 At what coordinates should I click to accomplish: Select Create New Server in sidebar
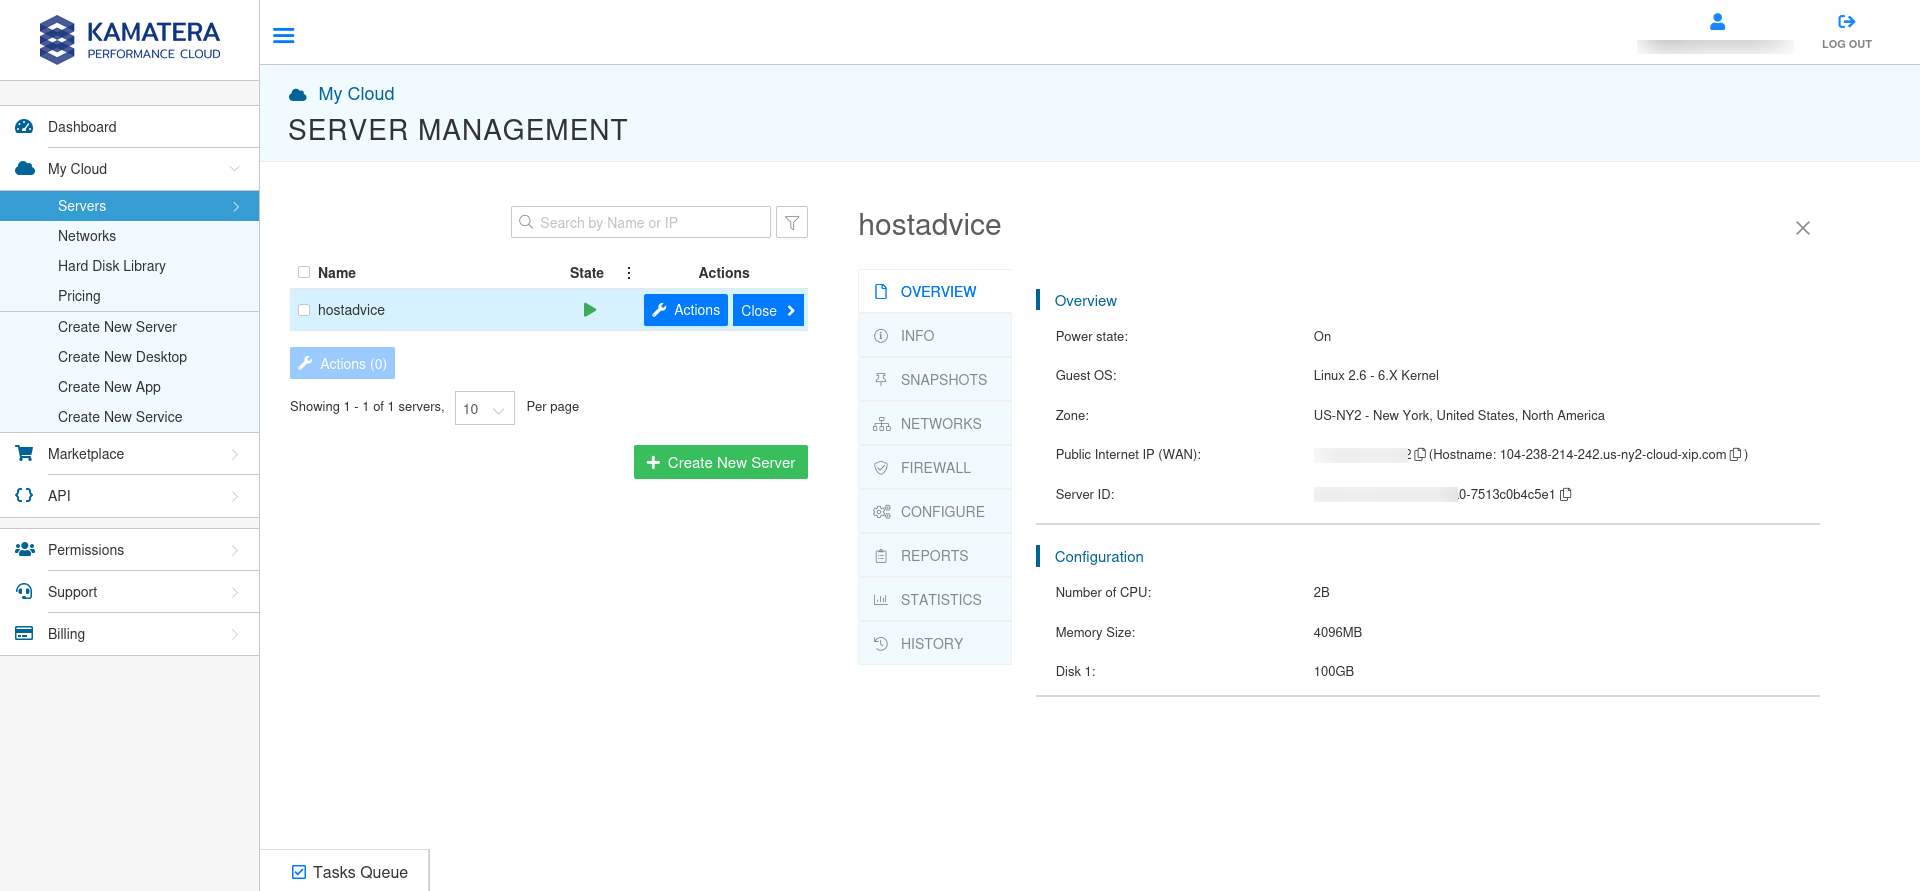pyautogui.click(x=117, y=327)
